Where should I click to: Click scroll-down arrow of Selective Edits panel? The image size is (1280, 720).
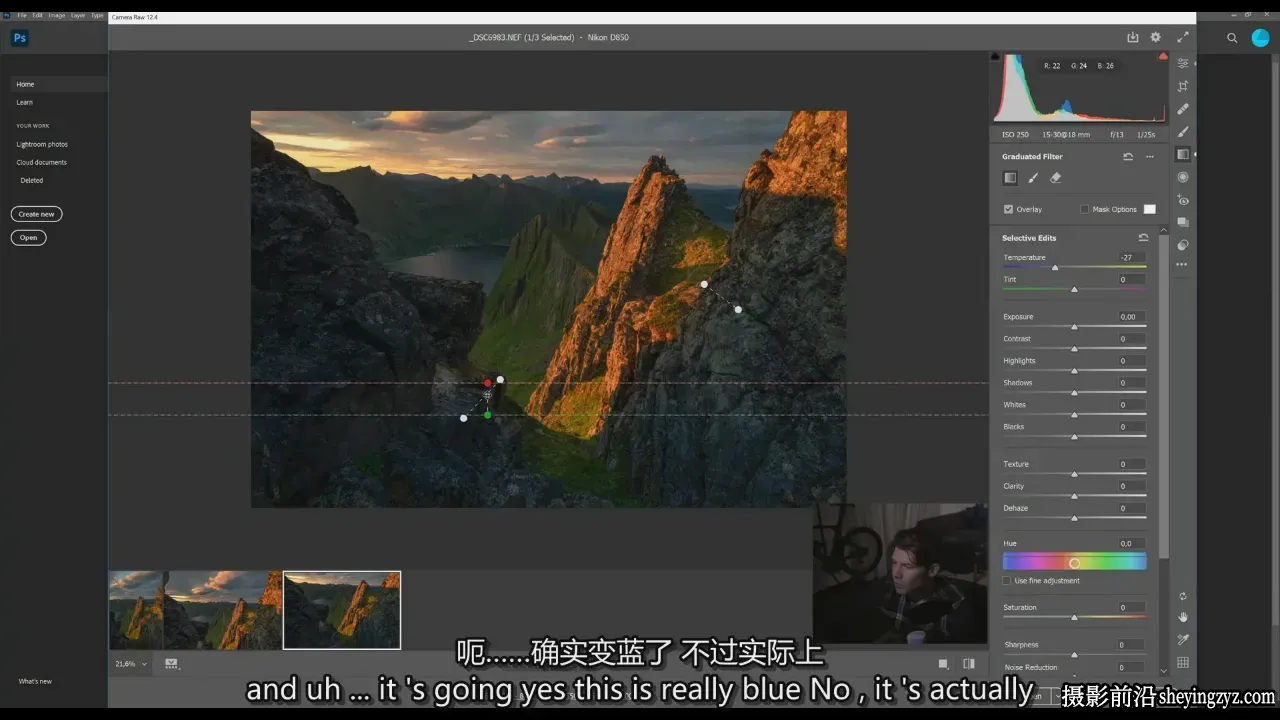(1164, 671)
